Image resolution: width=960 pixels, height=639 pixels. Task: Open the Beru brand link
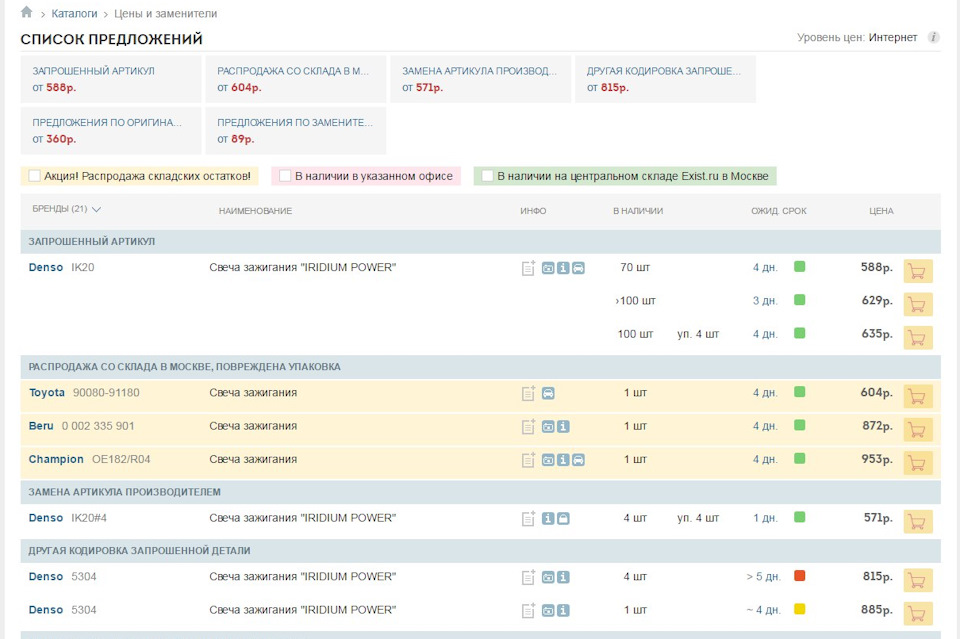click(41, 426)
